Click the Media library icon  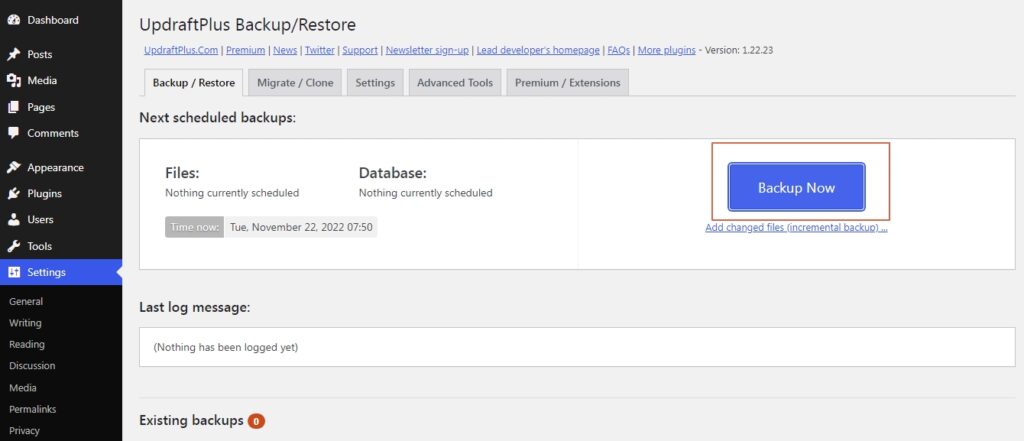coord(14,80)
